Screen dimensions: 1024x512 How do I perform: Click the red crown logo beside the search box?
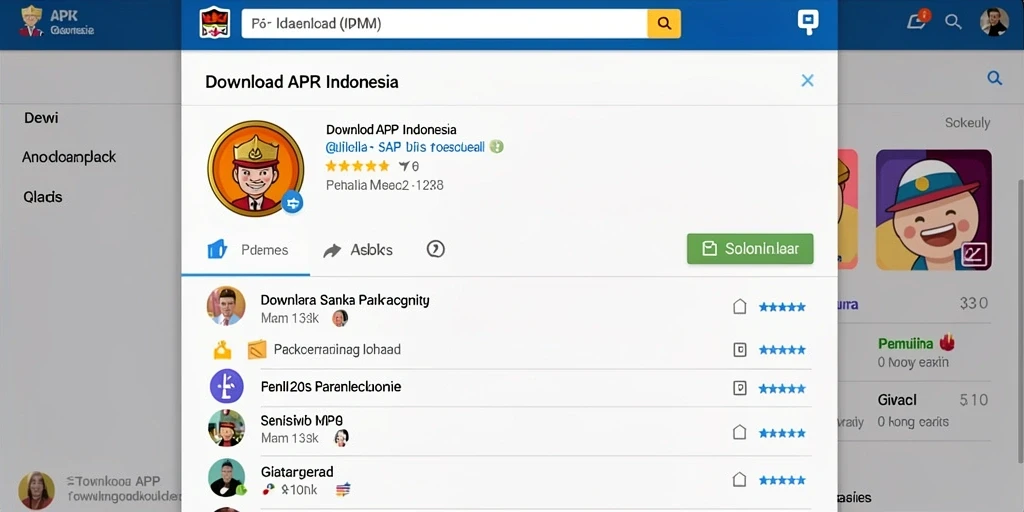[215, 23]
